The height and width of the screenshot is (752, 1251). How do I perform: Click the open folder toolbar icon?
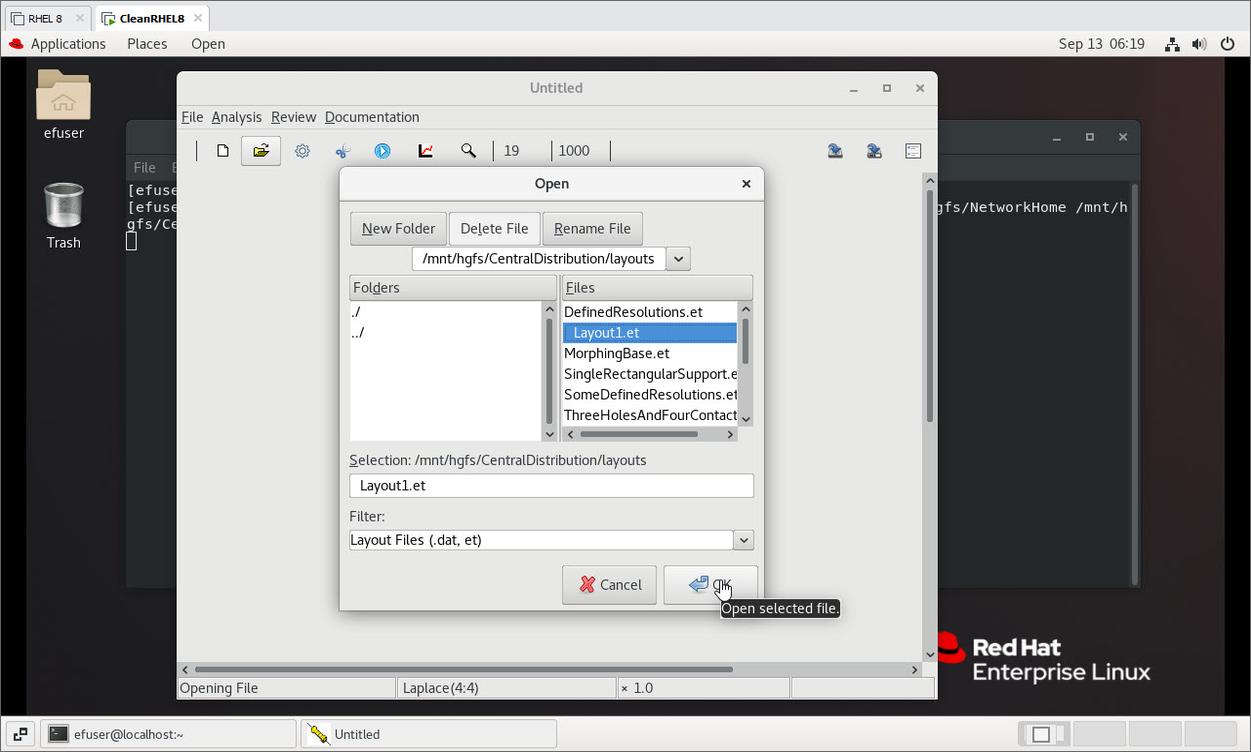pos(261,151)
